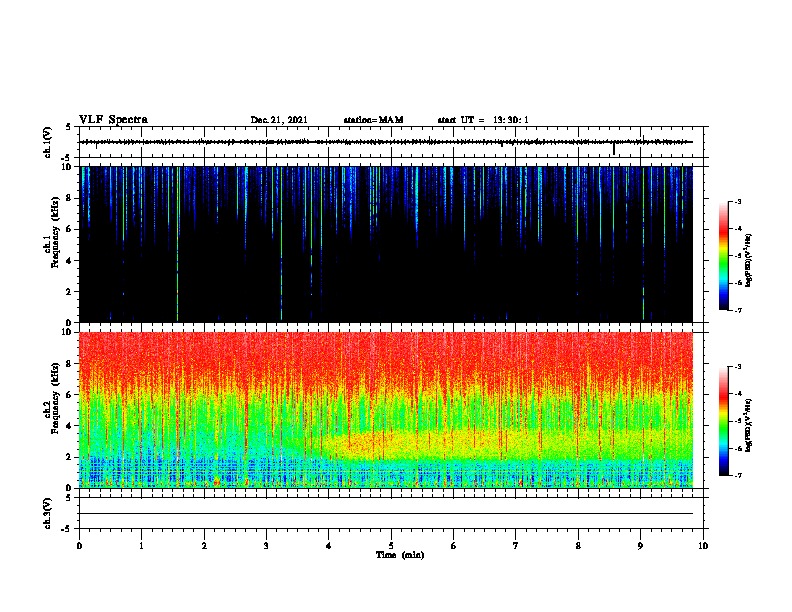Click the flat ch.3 voltage trace line
Image resolution: width=792 pixels, height=612 pixels.
pyautogui.click(x=386, y=514)
